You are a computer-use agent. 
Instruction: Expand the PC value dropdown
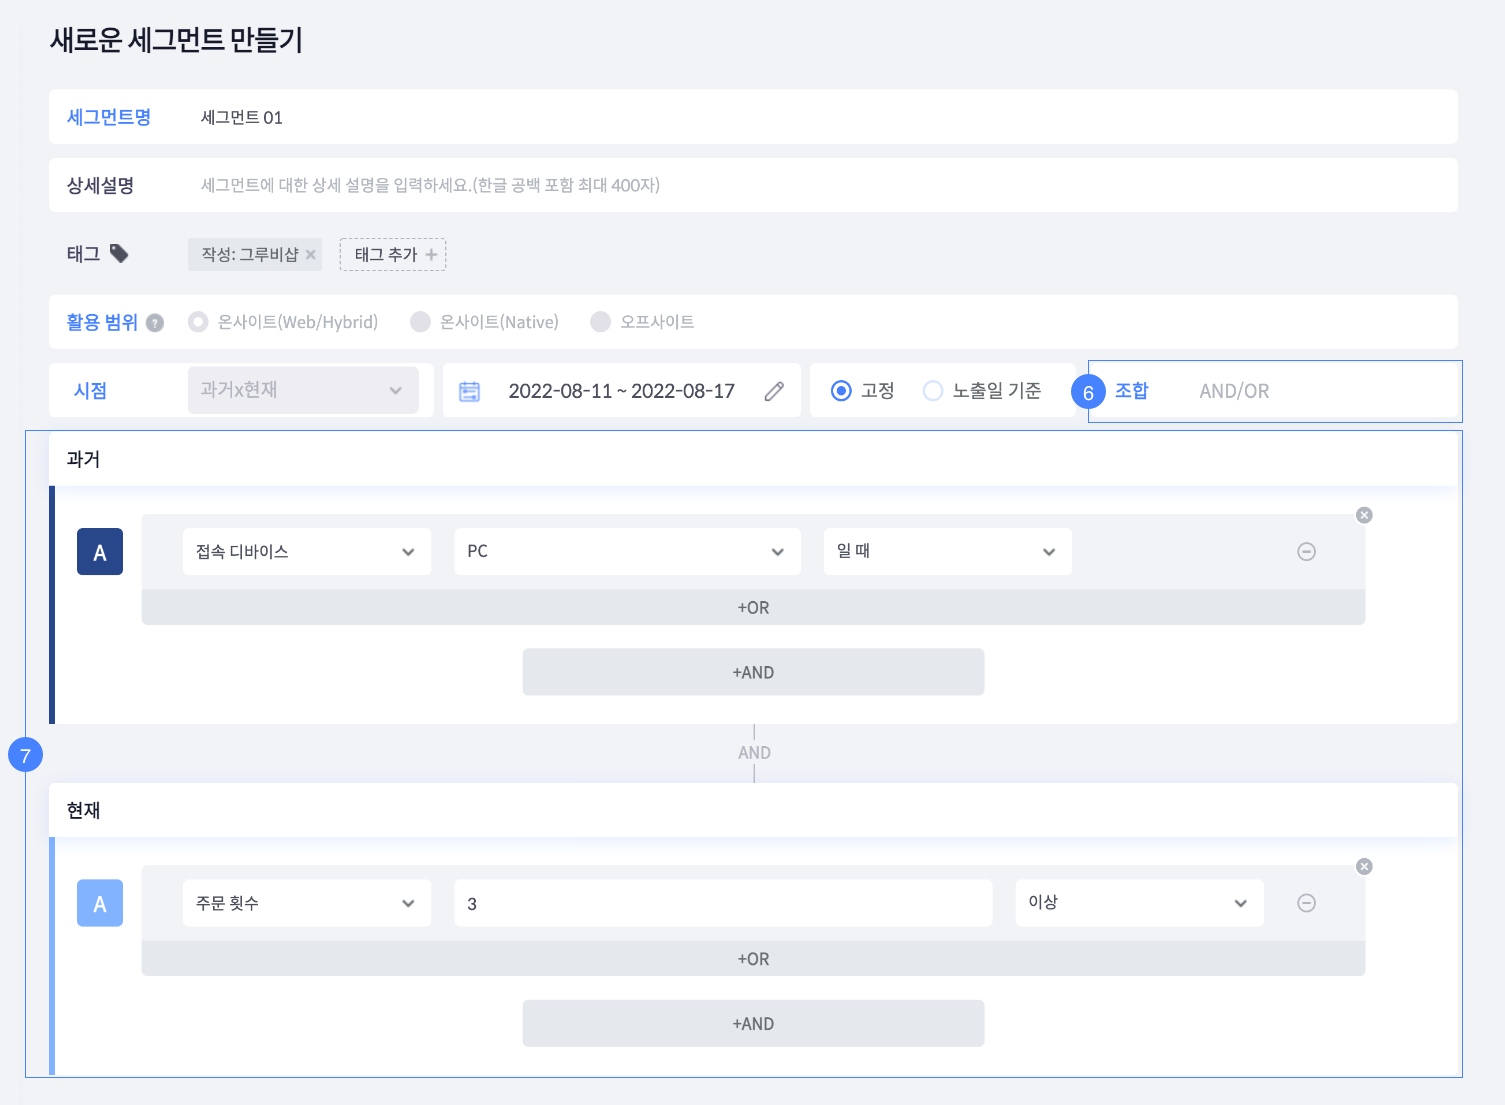(627, 552)
